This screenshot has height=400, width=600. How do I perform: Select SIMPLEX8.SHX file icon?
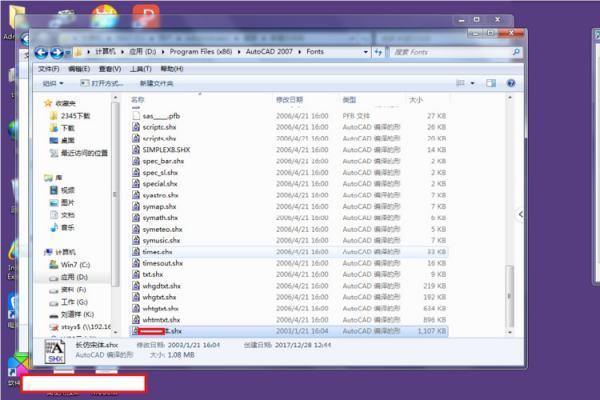pyautogui.click(x=136, y=149)
